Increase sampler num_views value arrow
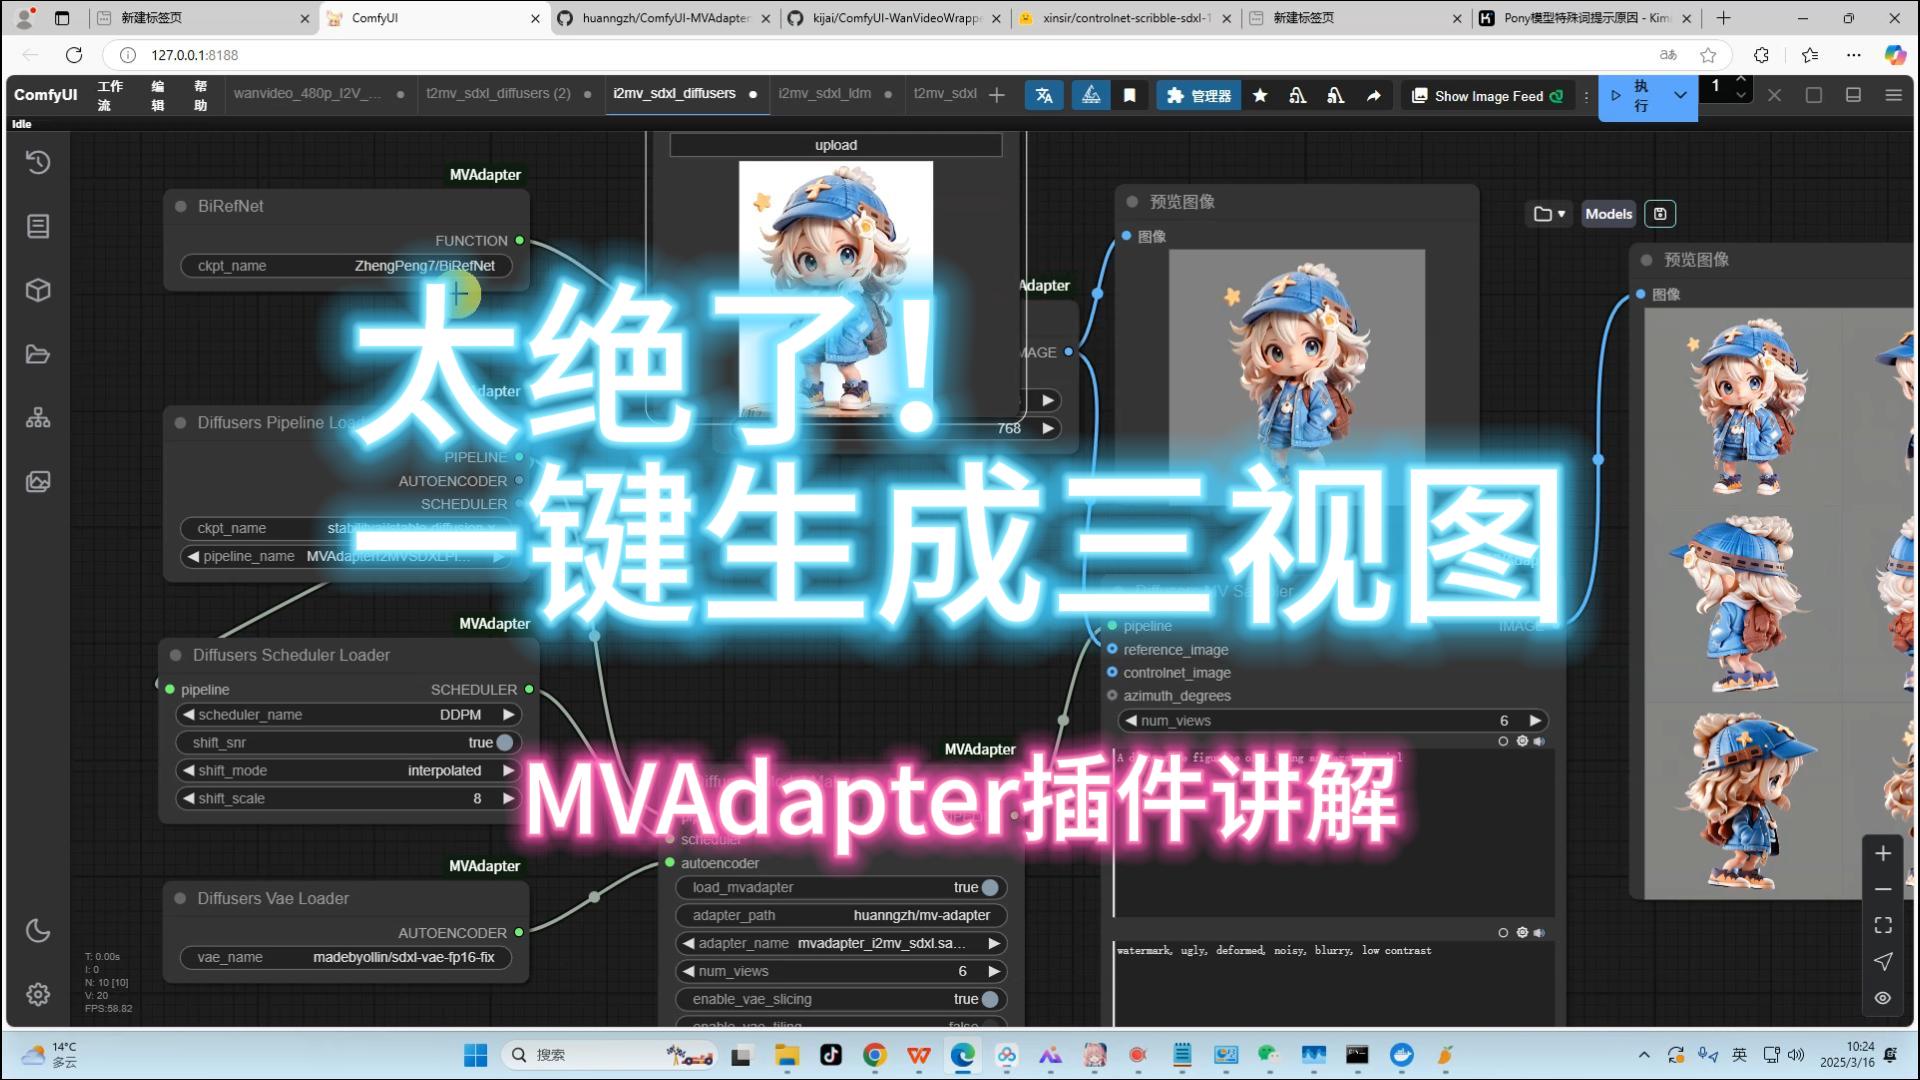Screen dimensions: 1920x1080 (x=1535, y=721)
